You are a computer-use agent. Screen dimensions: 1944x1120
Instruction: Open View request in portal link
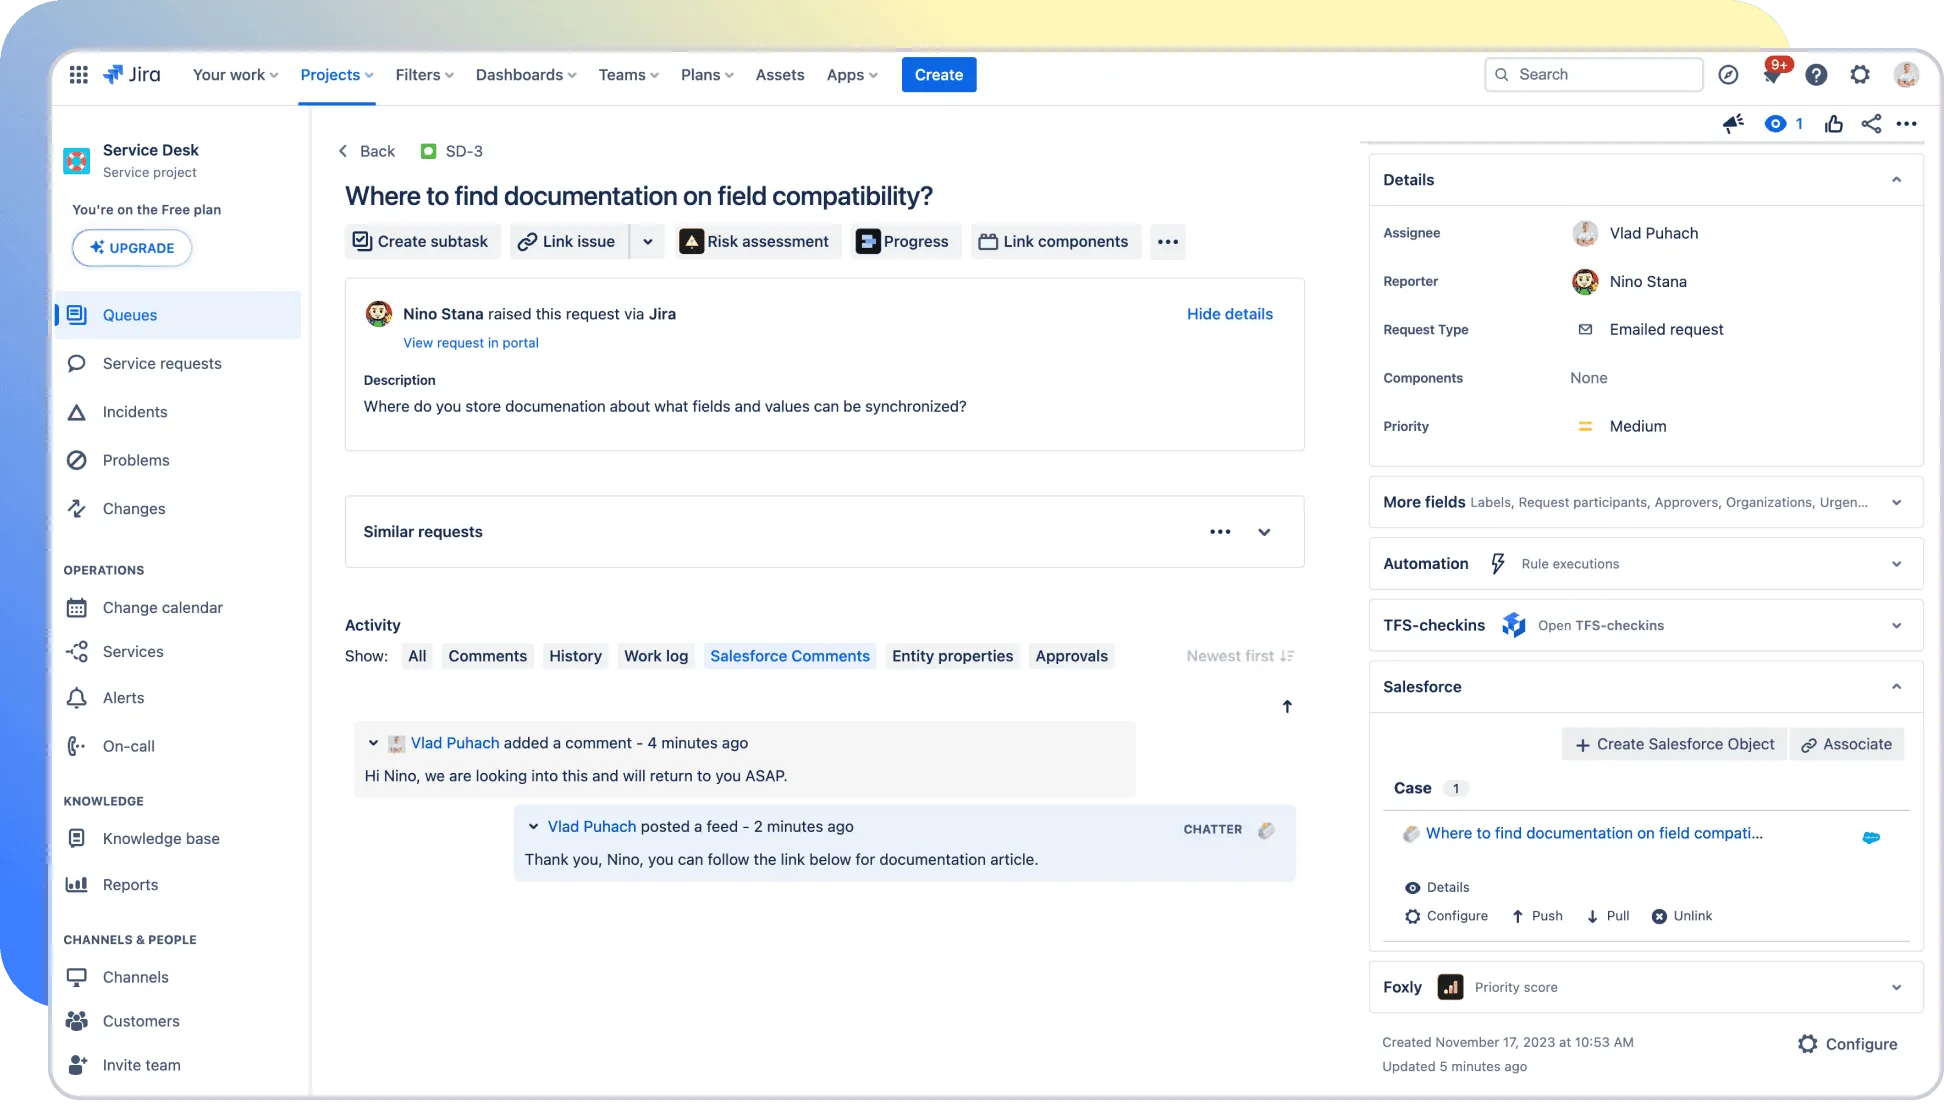pos(470,343)
